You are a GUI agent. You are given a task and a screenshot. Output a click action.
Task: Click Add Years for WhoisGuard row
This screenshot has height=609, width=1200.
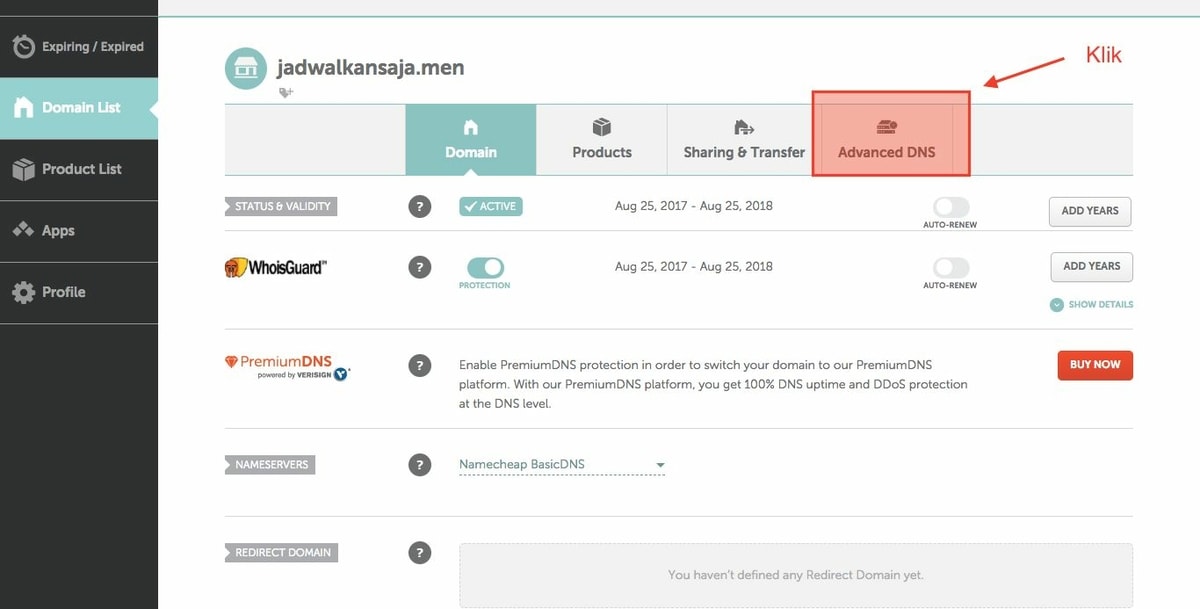(x=1091, y=267)
